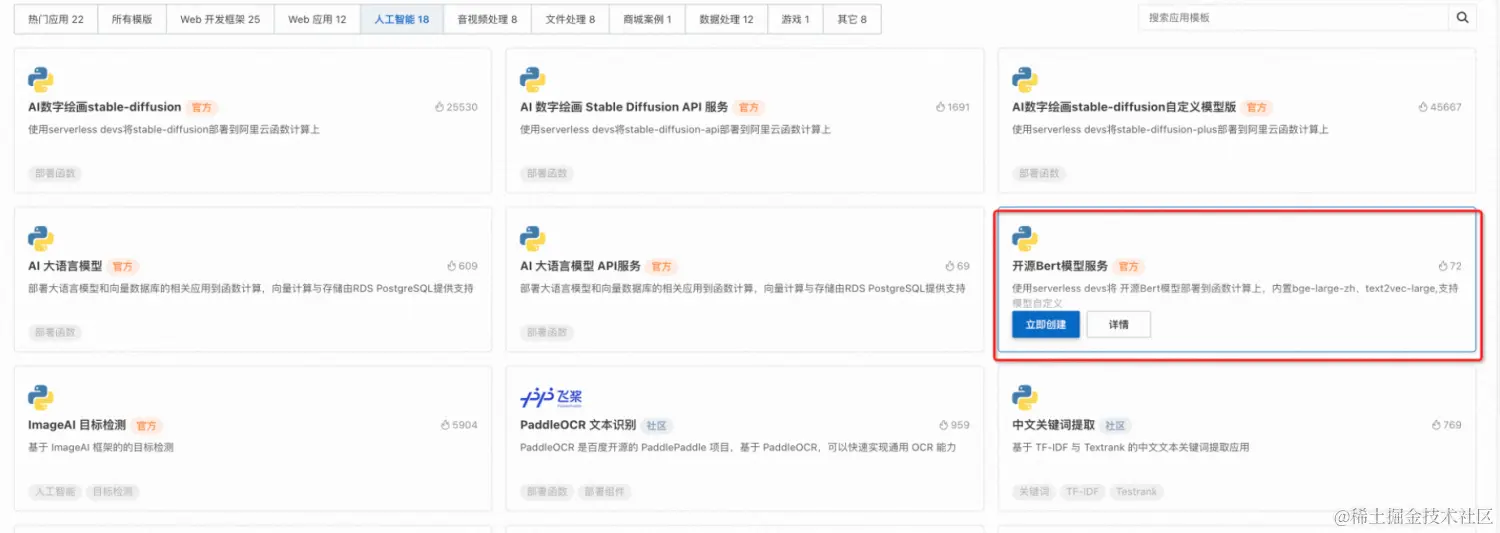Open PaddleOCR 文本识别 title
This screenshot has width=1500, height=533.
point(578,425)
